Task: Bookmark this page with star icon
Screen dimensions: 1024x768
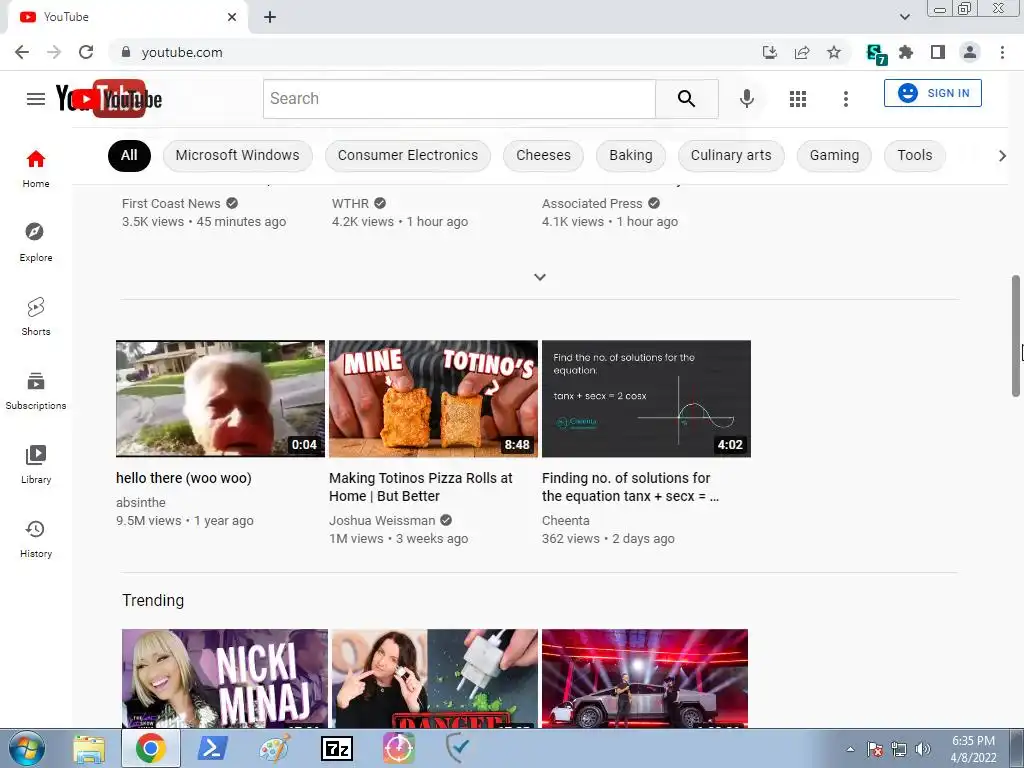Action: click(x=834, y=52)
